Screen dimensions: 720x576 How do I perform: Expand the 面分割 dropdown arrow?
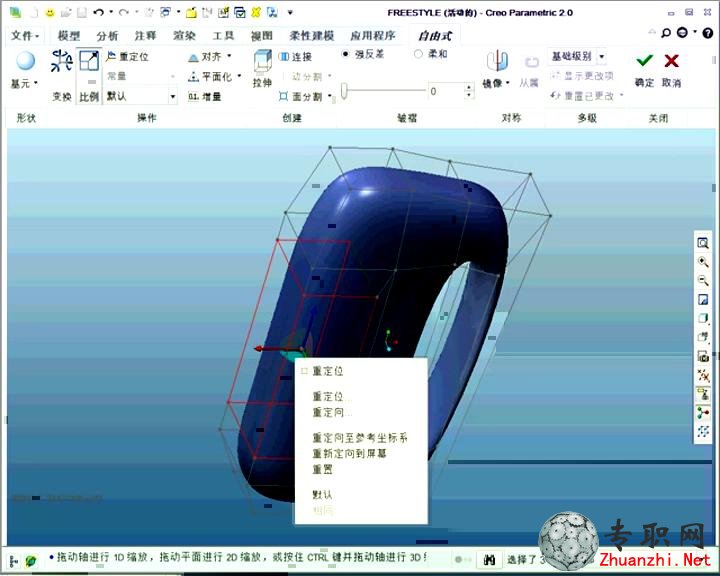tap(330, 96)
